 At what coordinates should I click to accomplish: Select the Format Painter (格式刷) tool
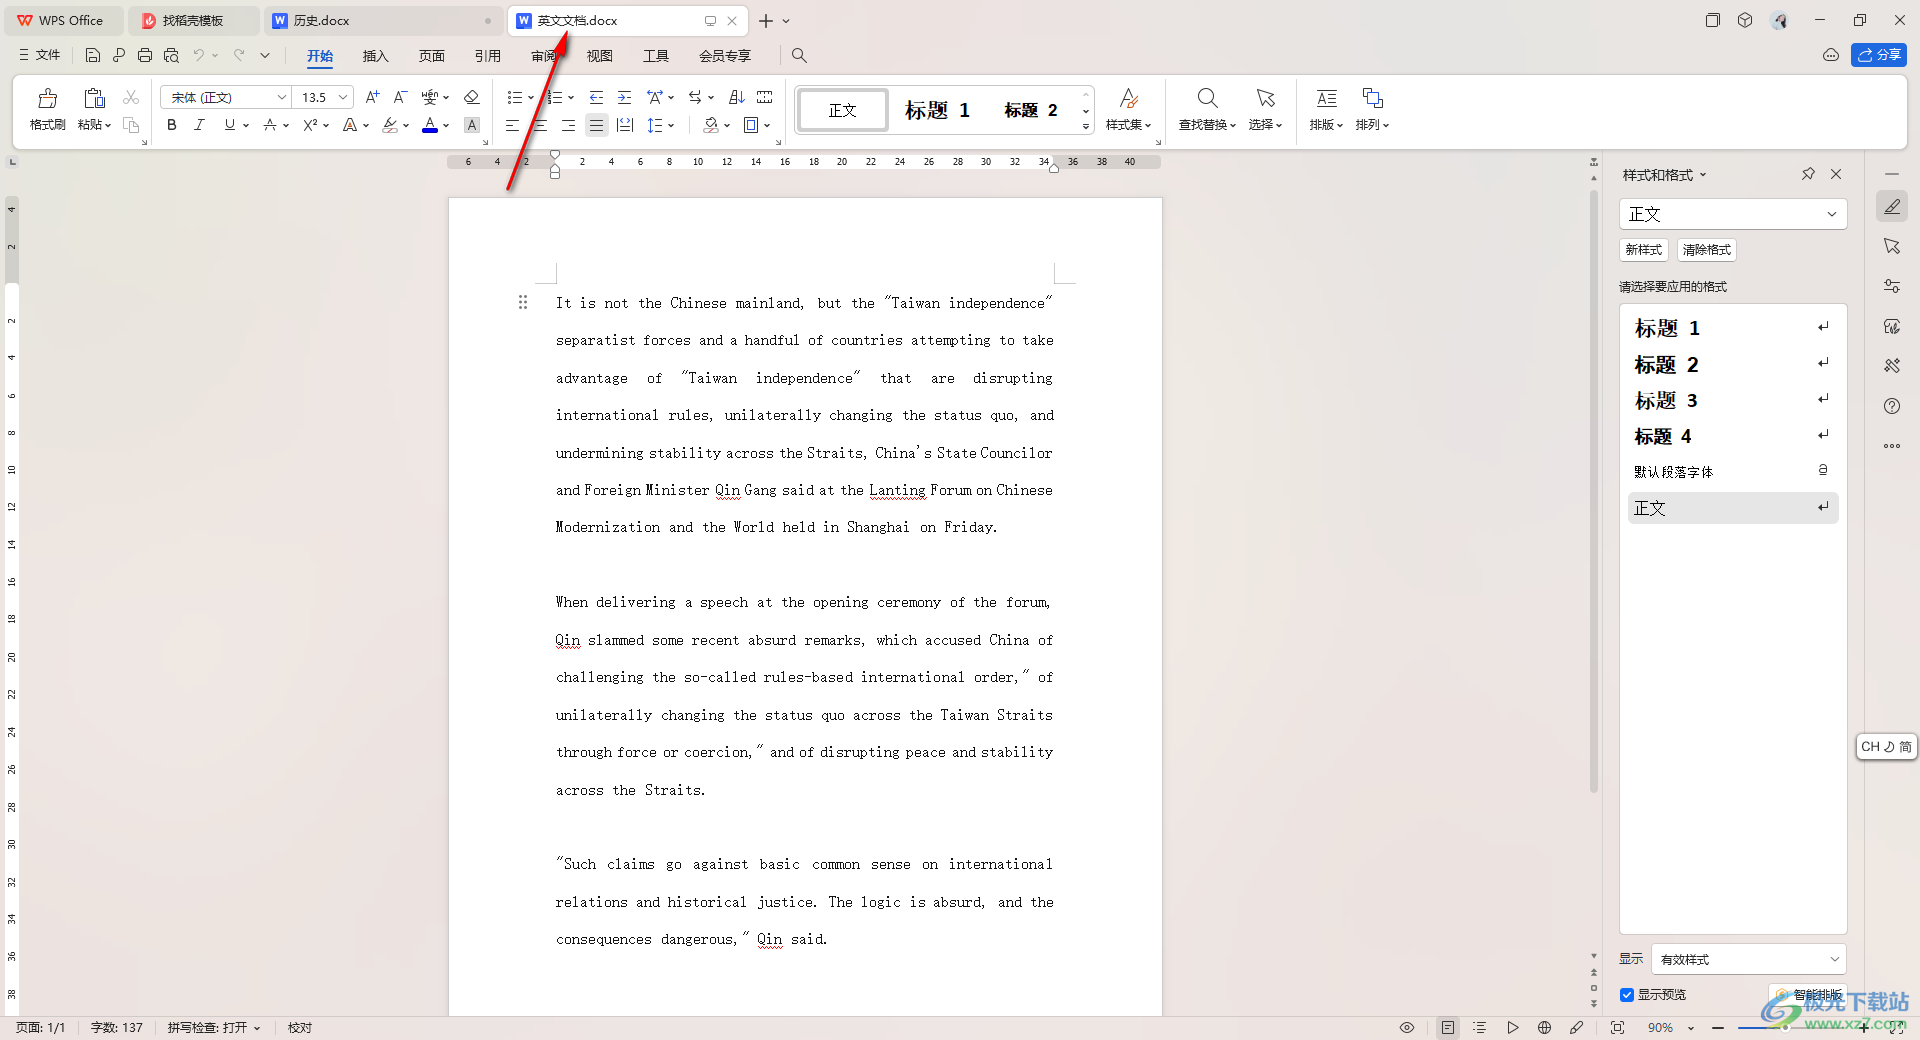pyautogui.click(x=47, y=110)
